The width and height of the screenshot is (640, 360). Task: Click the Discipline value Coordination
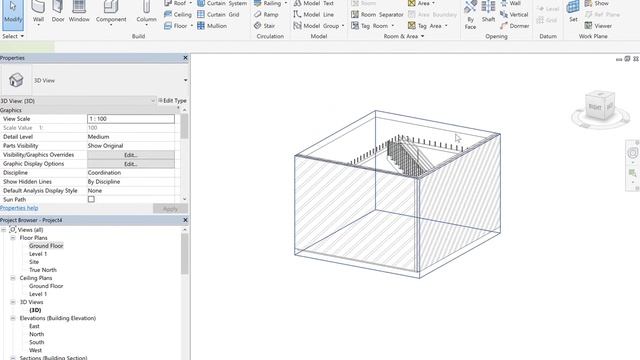(x=104, y=173)
